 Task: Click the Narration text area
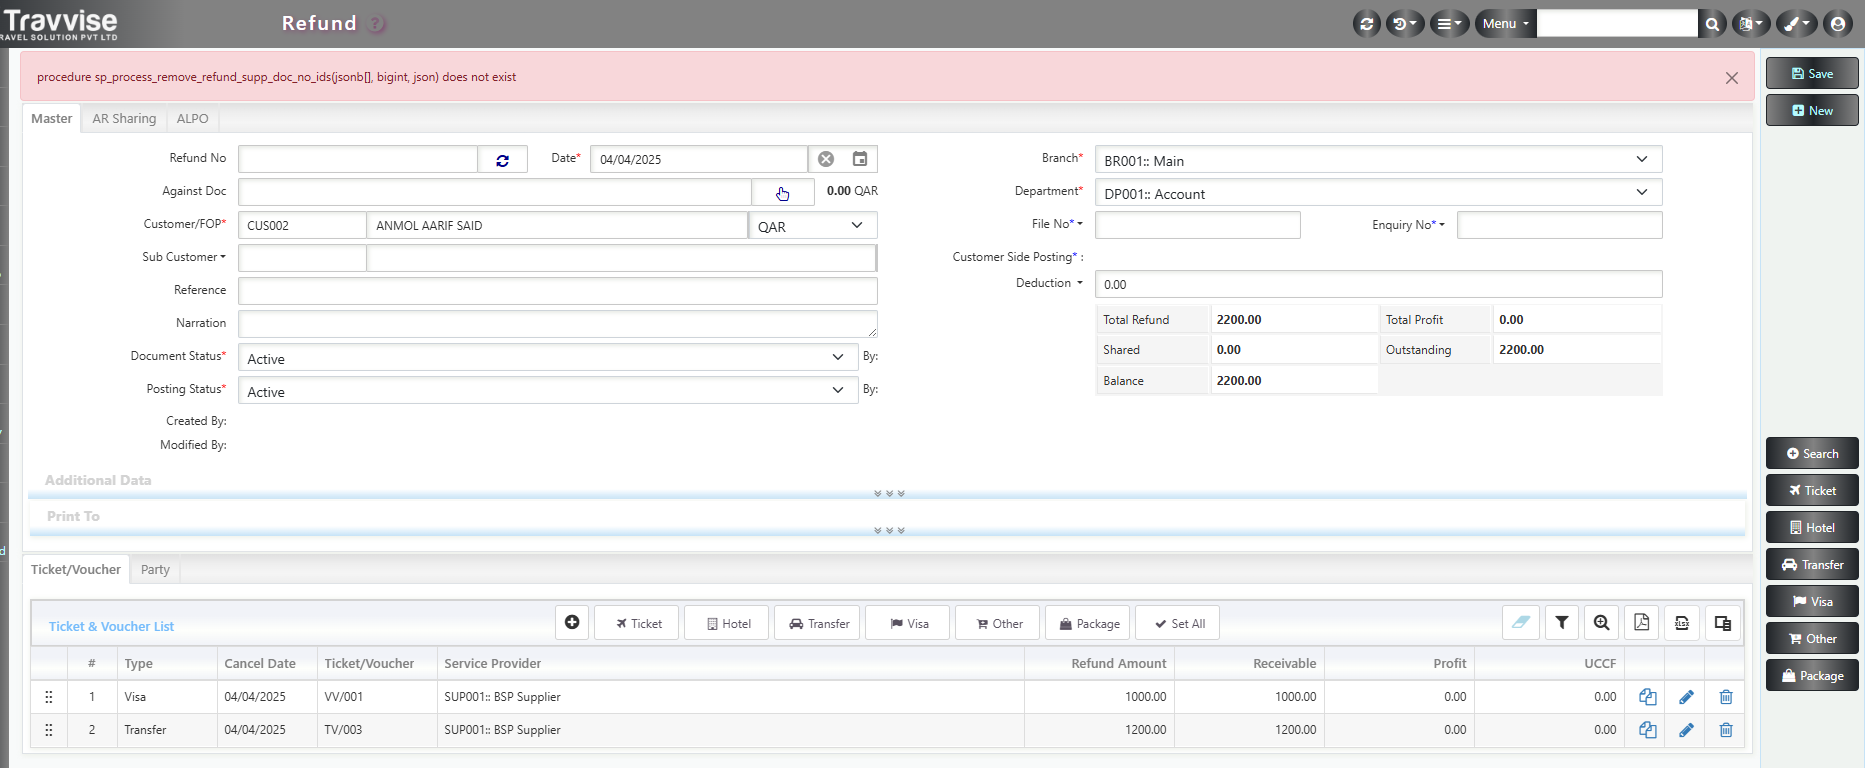pos(558,324)
